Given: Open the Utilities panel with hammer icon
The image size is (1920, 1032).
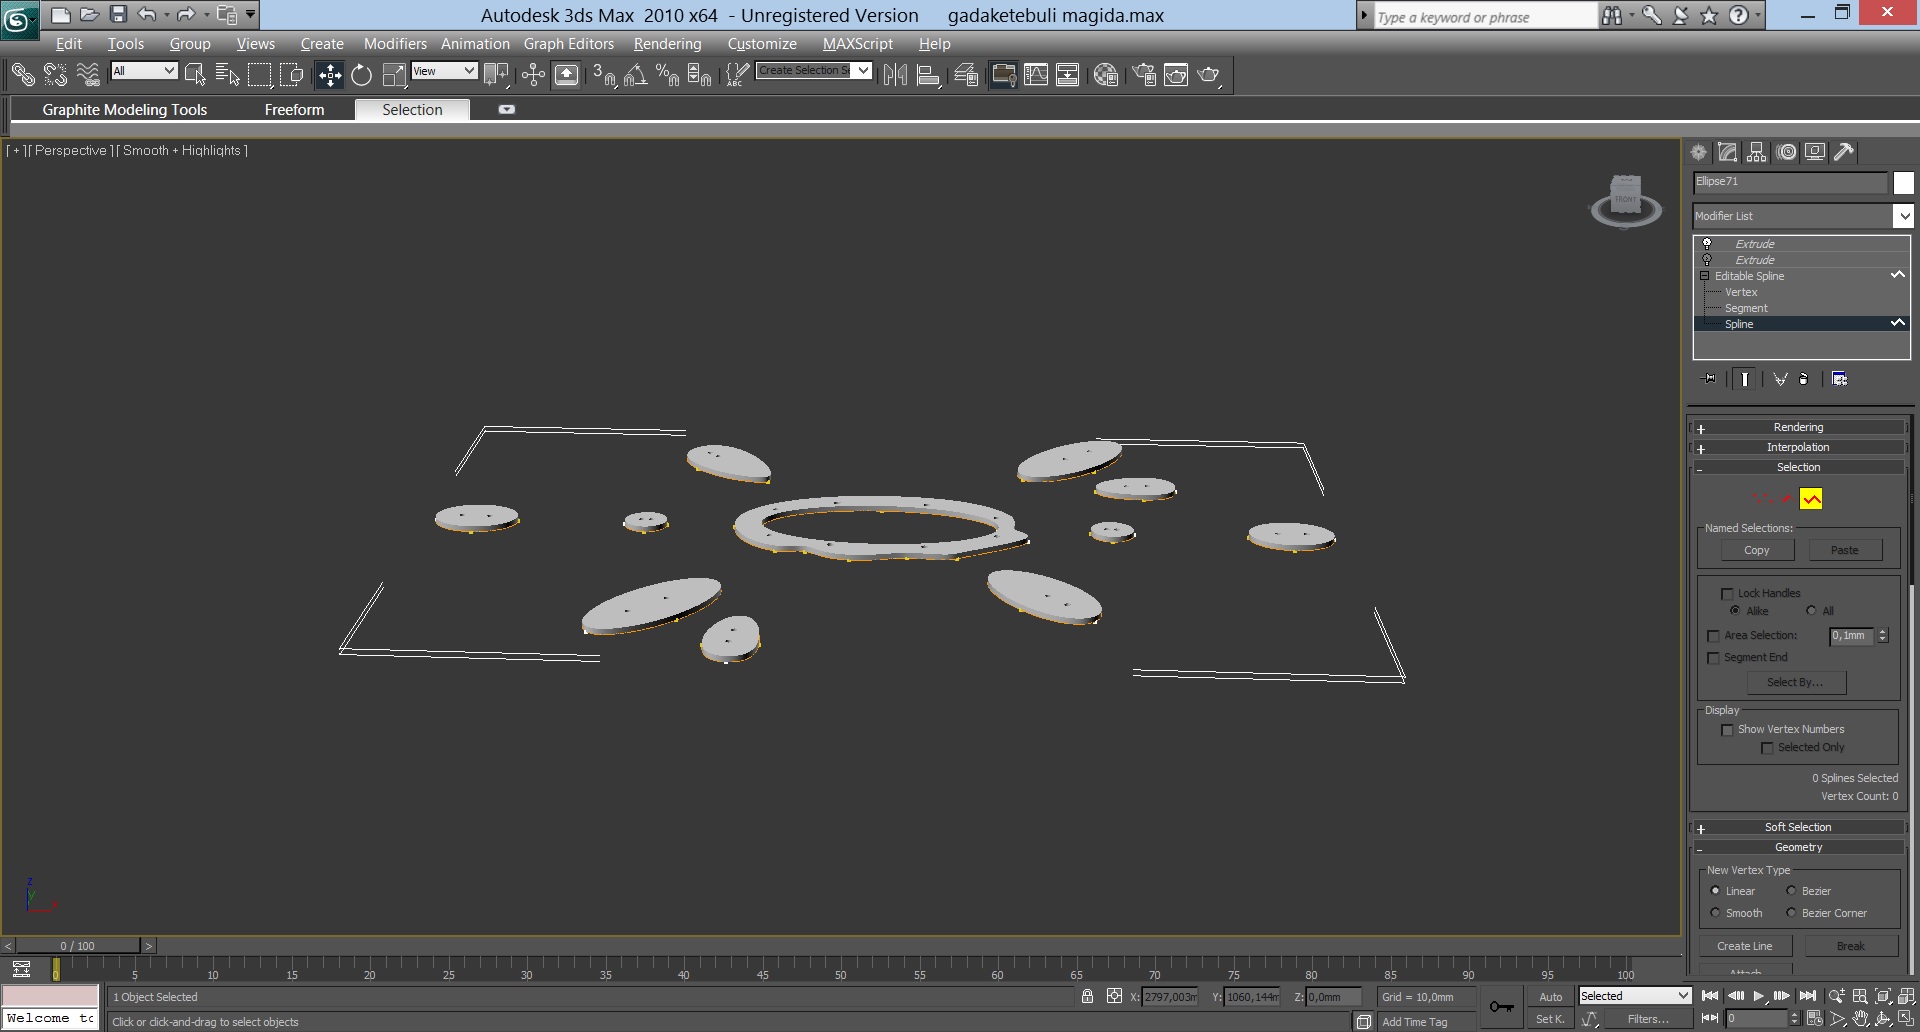Looking at the screenshot, I should point(1844,152).
